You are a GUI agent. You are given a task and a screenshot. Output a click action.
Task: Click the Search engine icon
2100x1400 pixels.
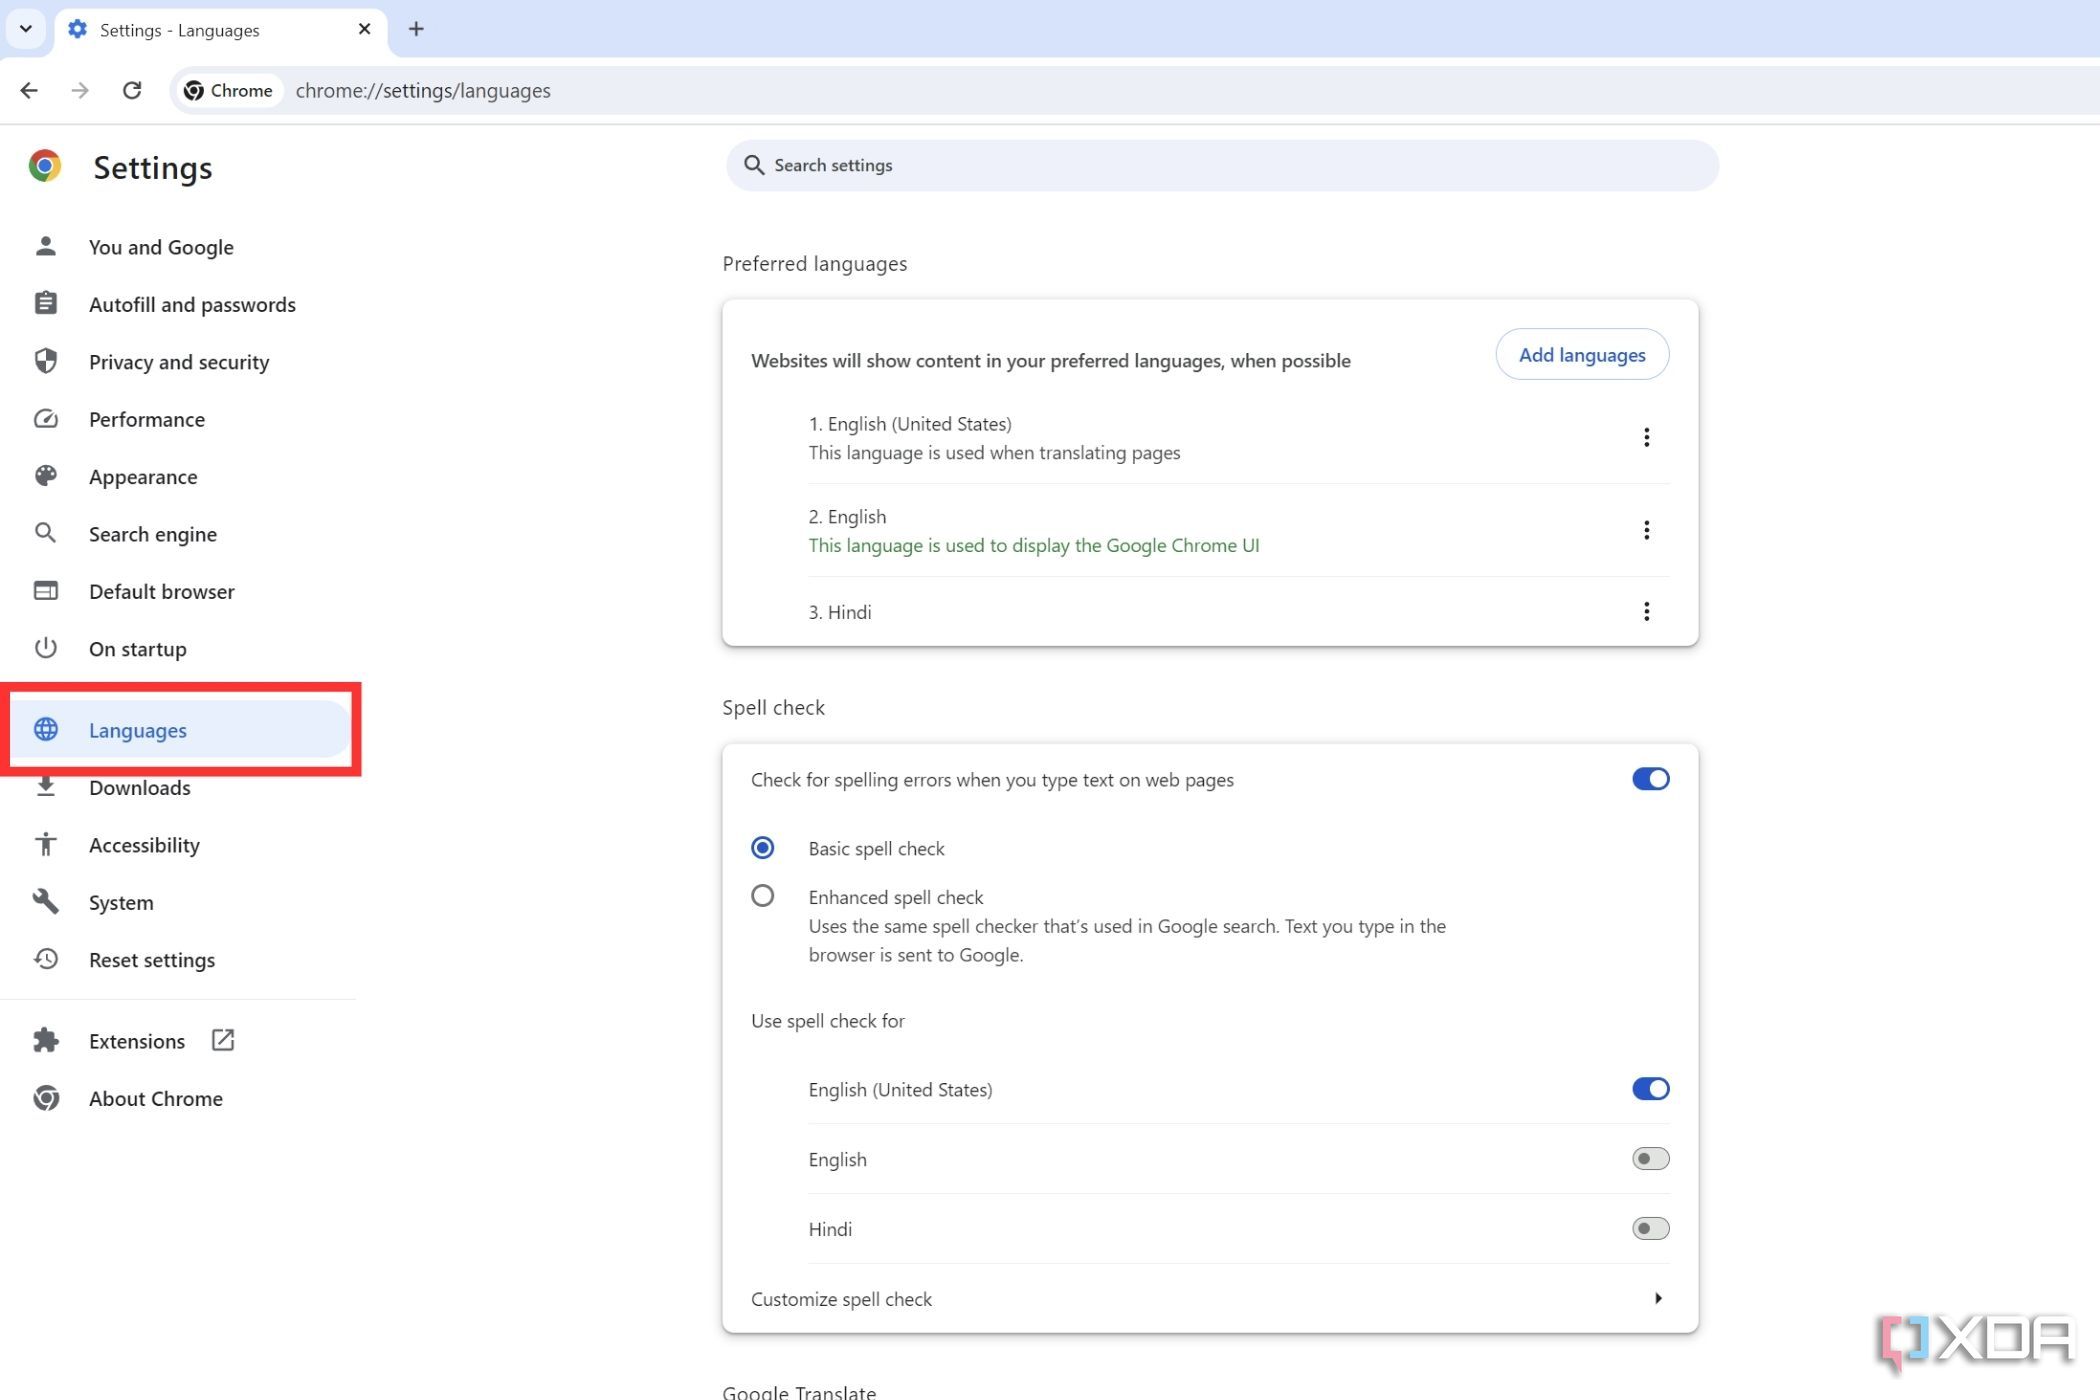pos(44,533)
